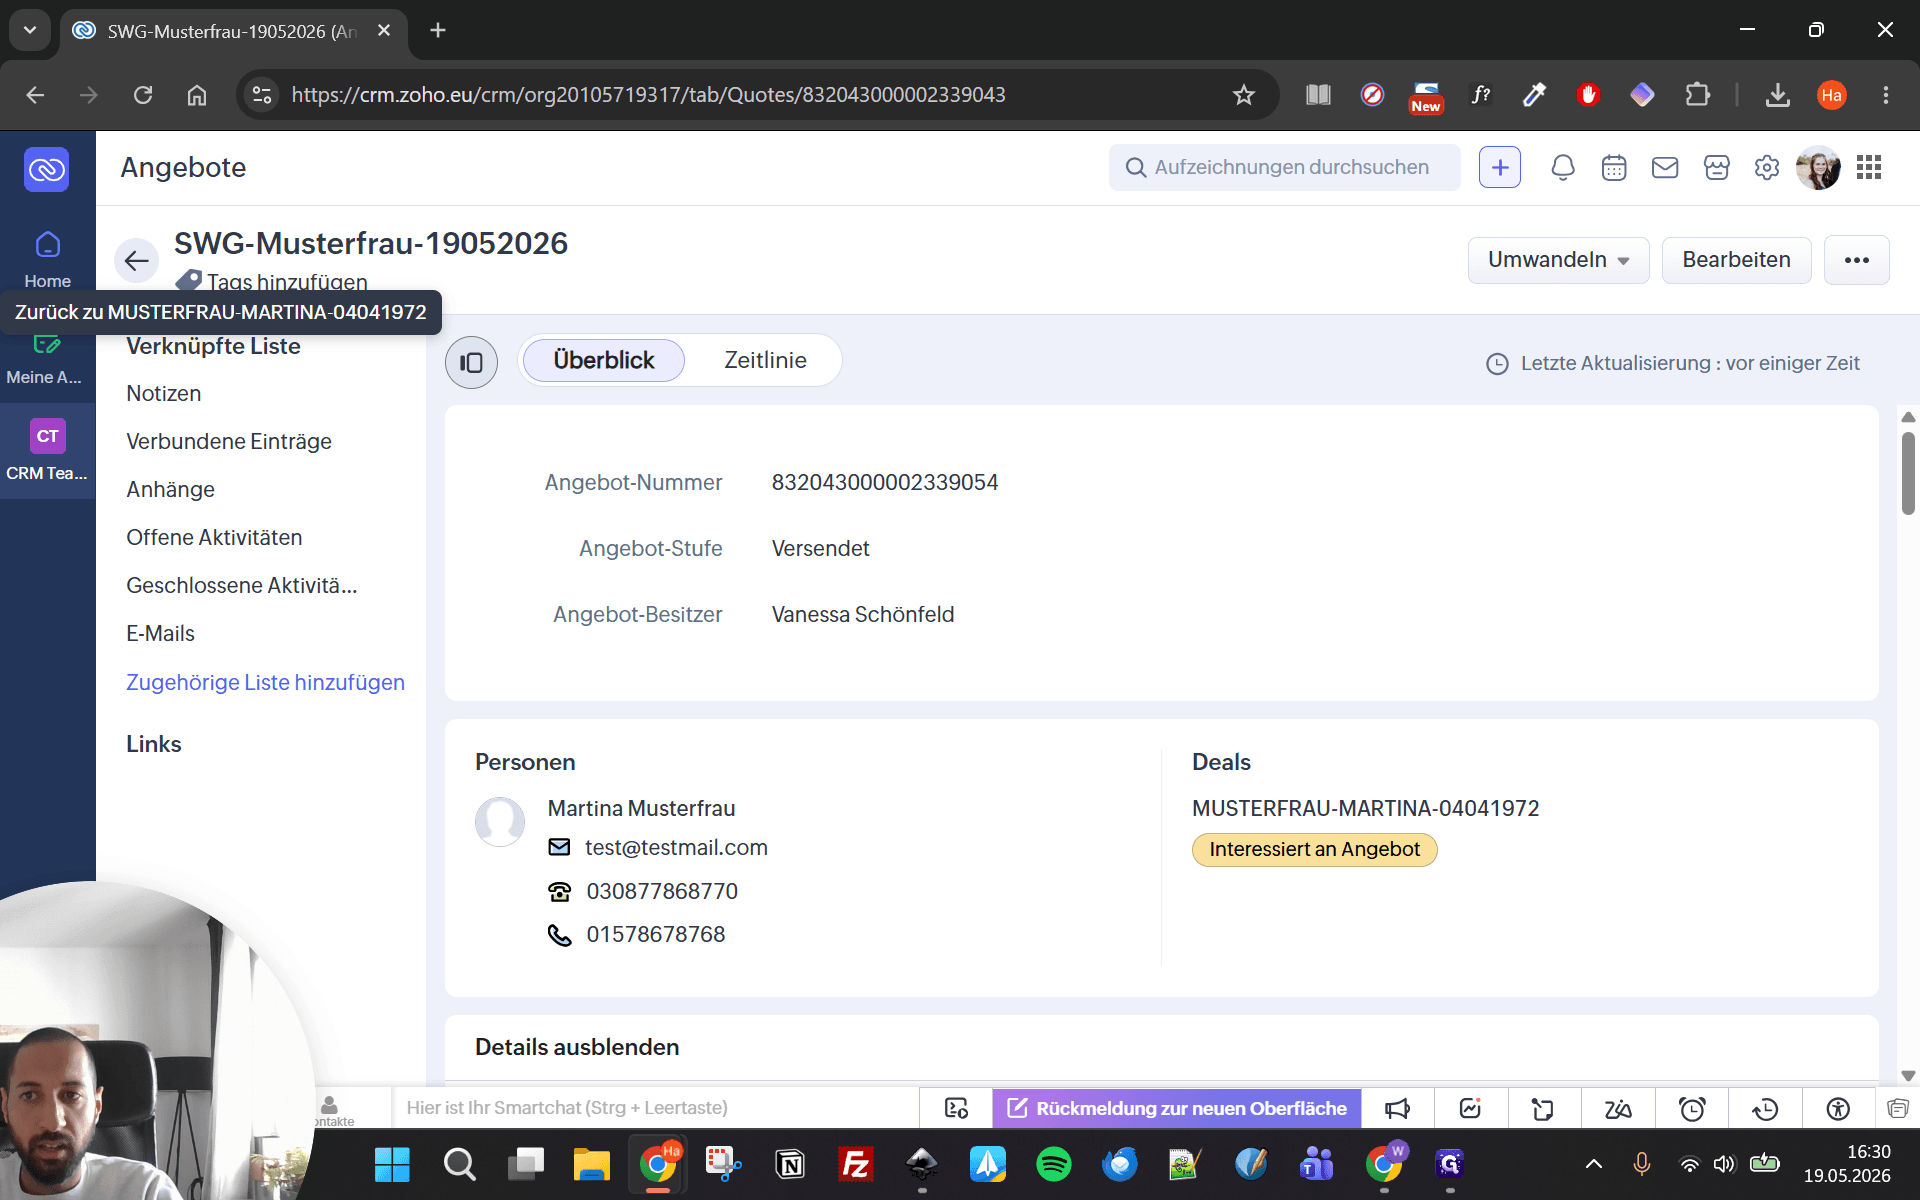1920x1200 pixels.
Task: Open the Zia assistant icon
Action: pos(1618,1108)
